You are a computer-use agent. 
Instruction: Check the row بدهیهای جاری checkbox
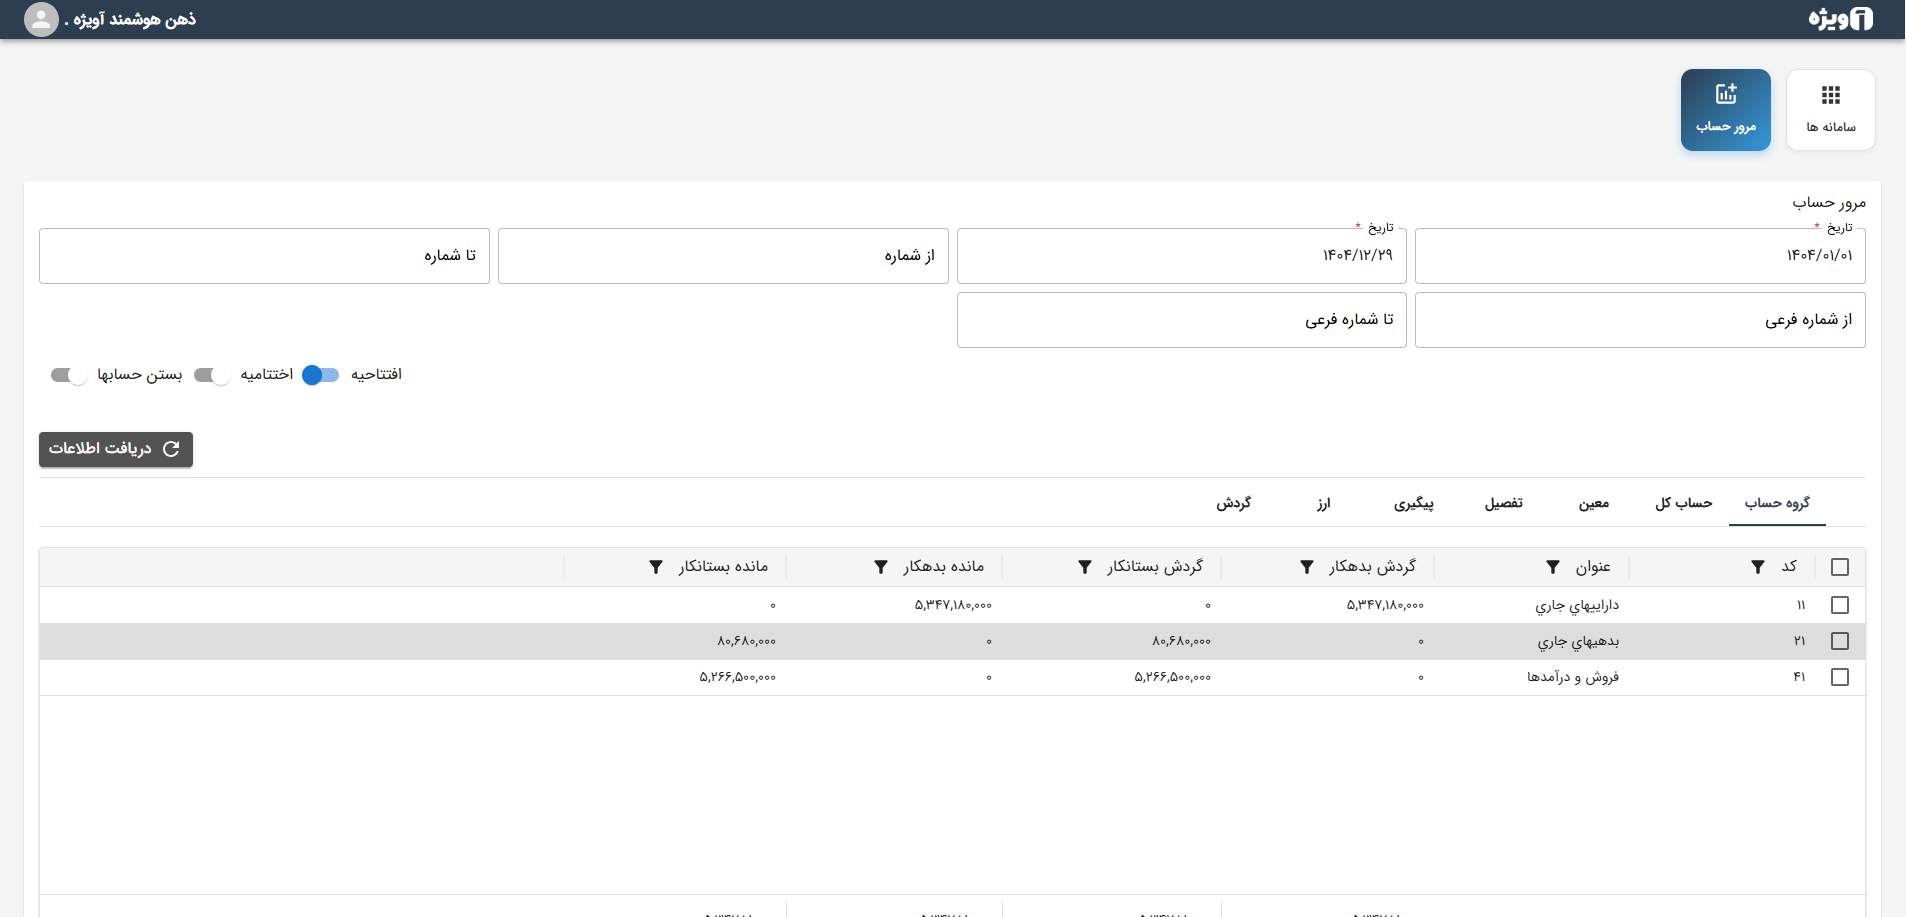[1839, 641]
